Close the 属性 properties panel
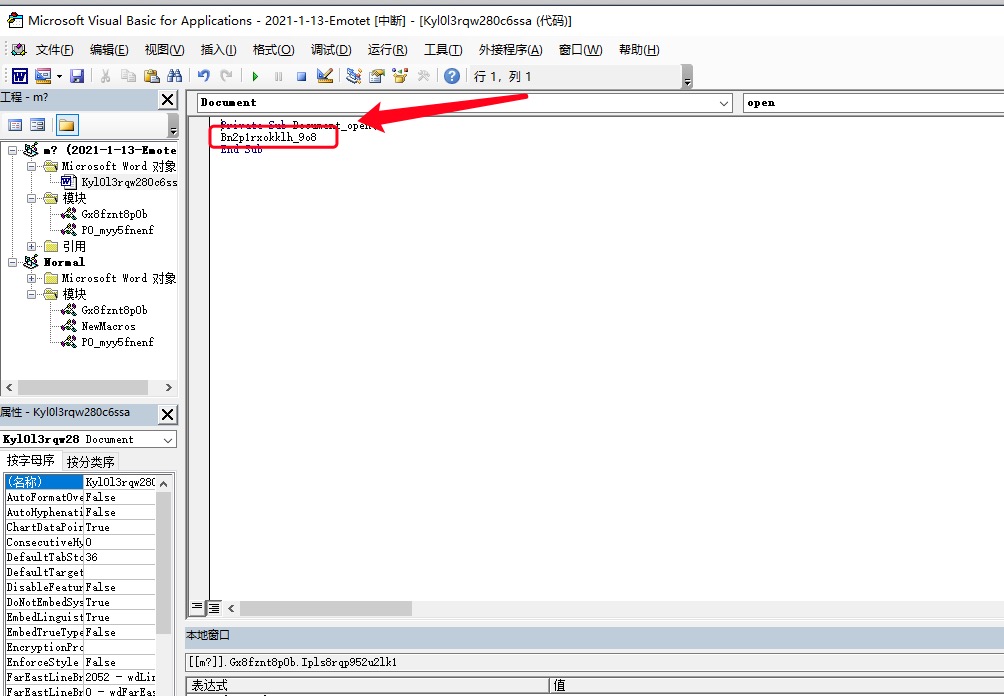Screen dimensions: 1004x696 (x=167, y=414)
